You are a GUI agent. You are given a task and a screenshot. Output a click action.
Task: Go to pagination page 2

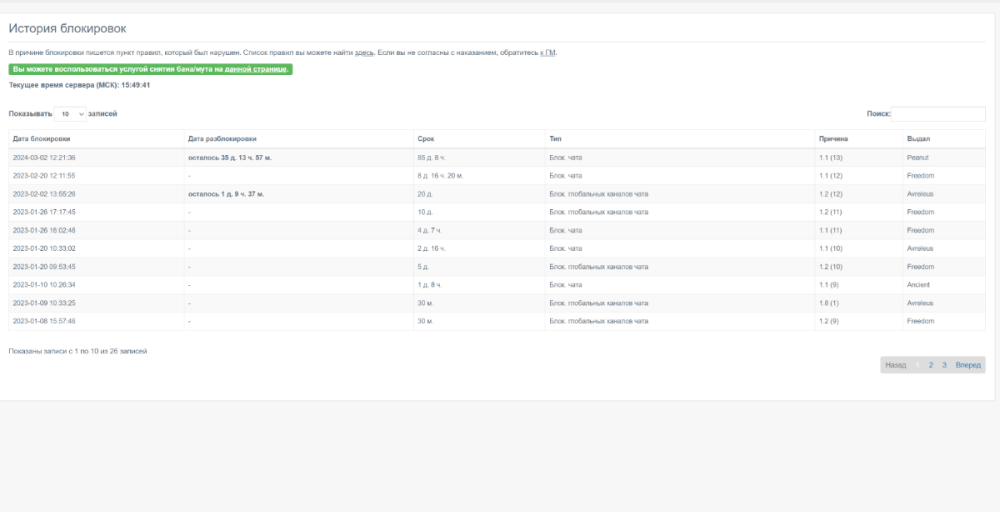[931, 365]
